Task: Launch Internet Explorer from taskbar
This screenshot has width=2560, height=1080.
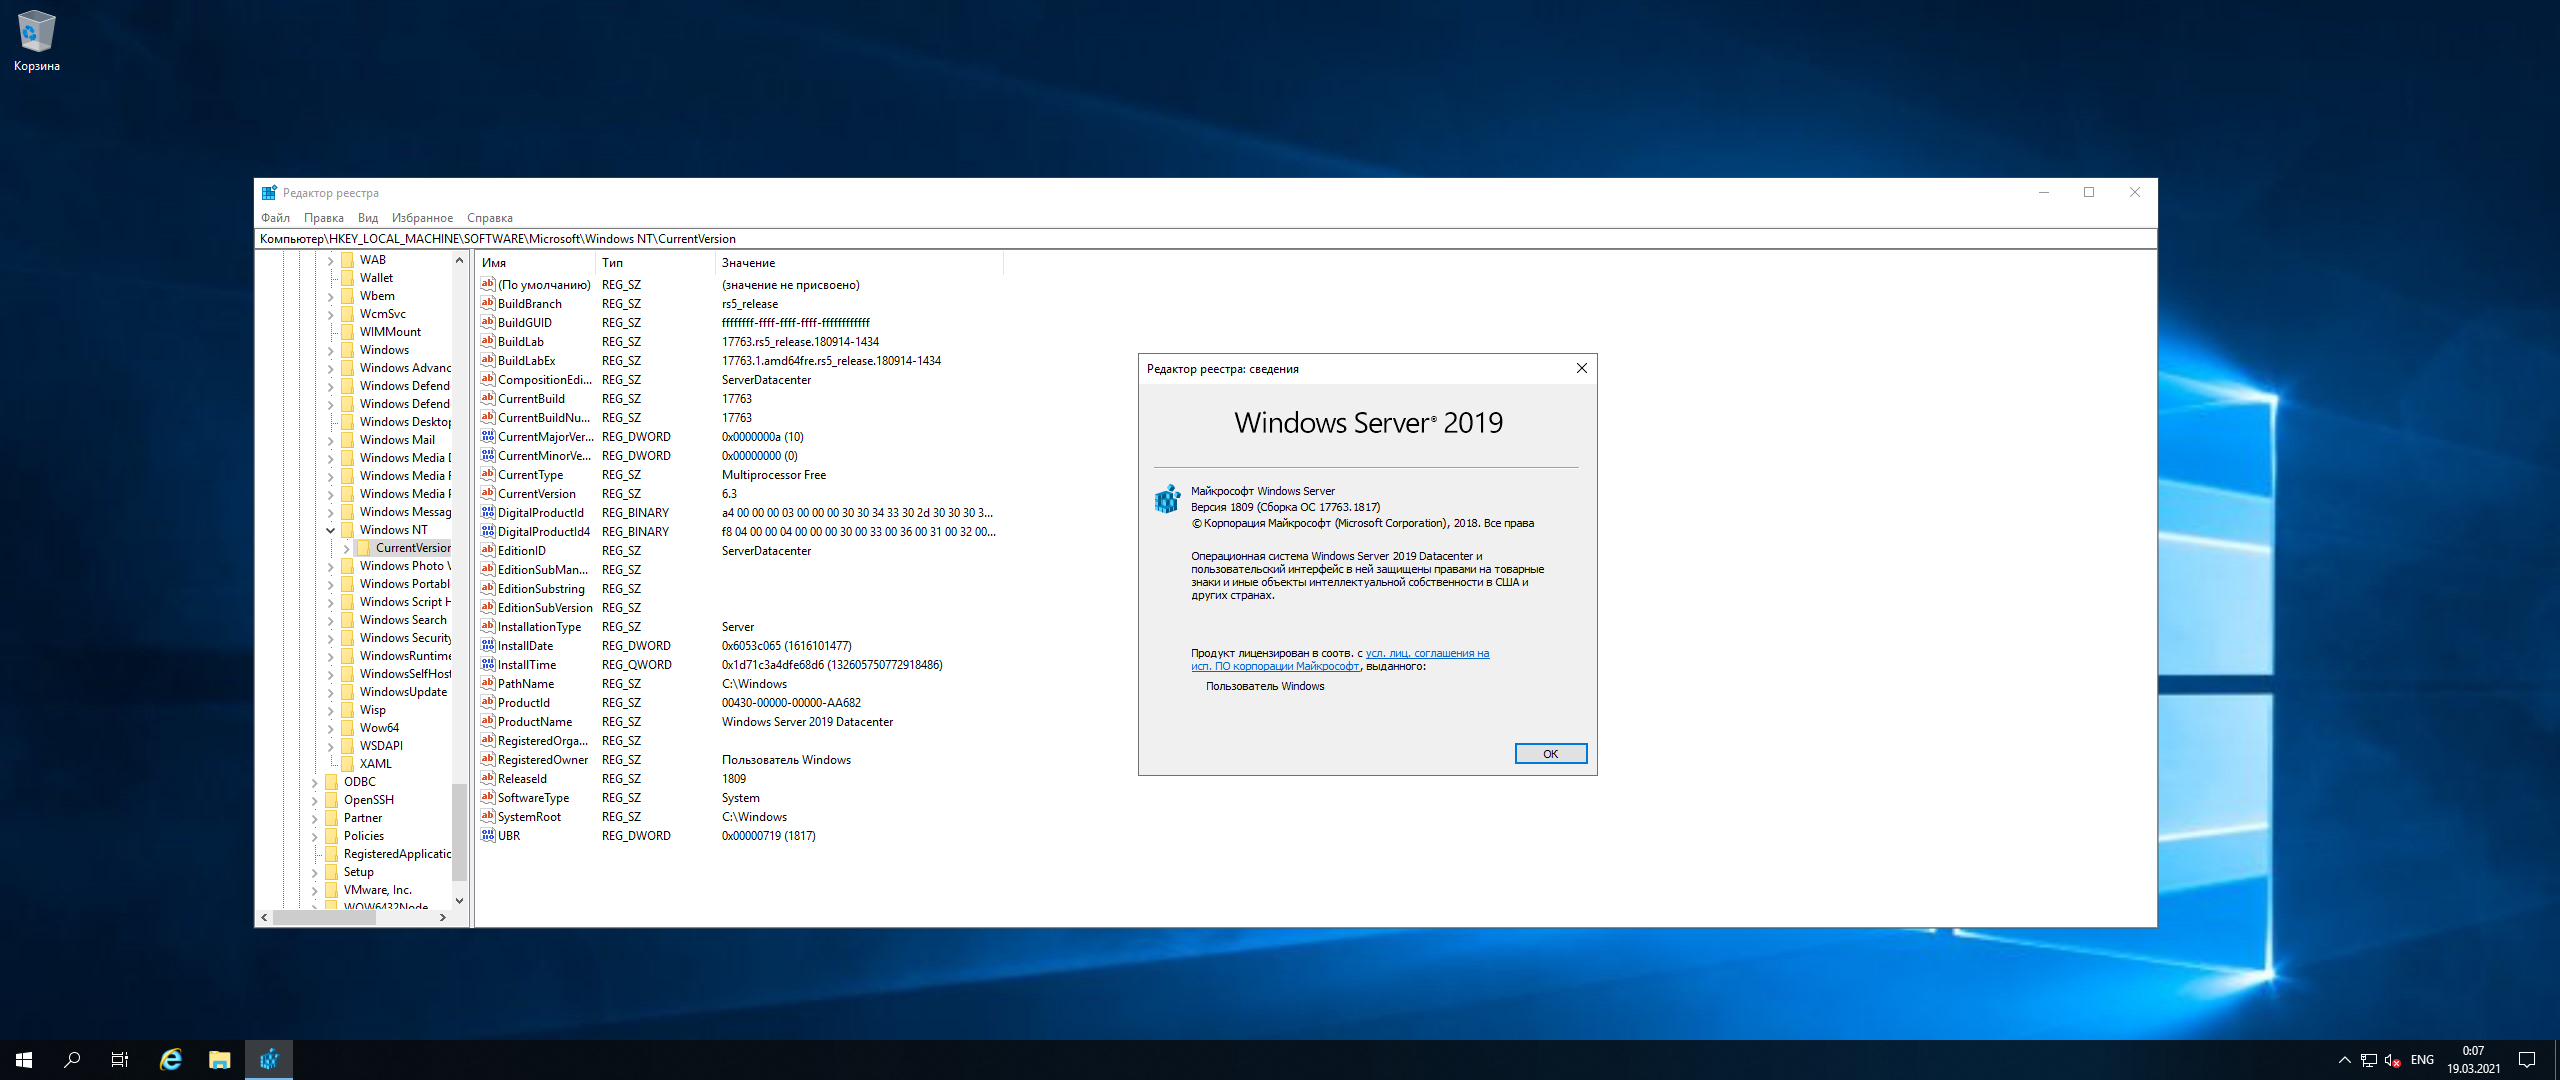Action: tap(171, 1060)
